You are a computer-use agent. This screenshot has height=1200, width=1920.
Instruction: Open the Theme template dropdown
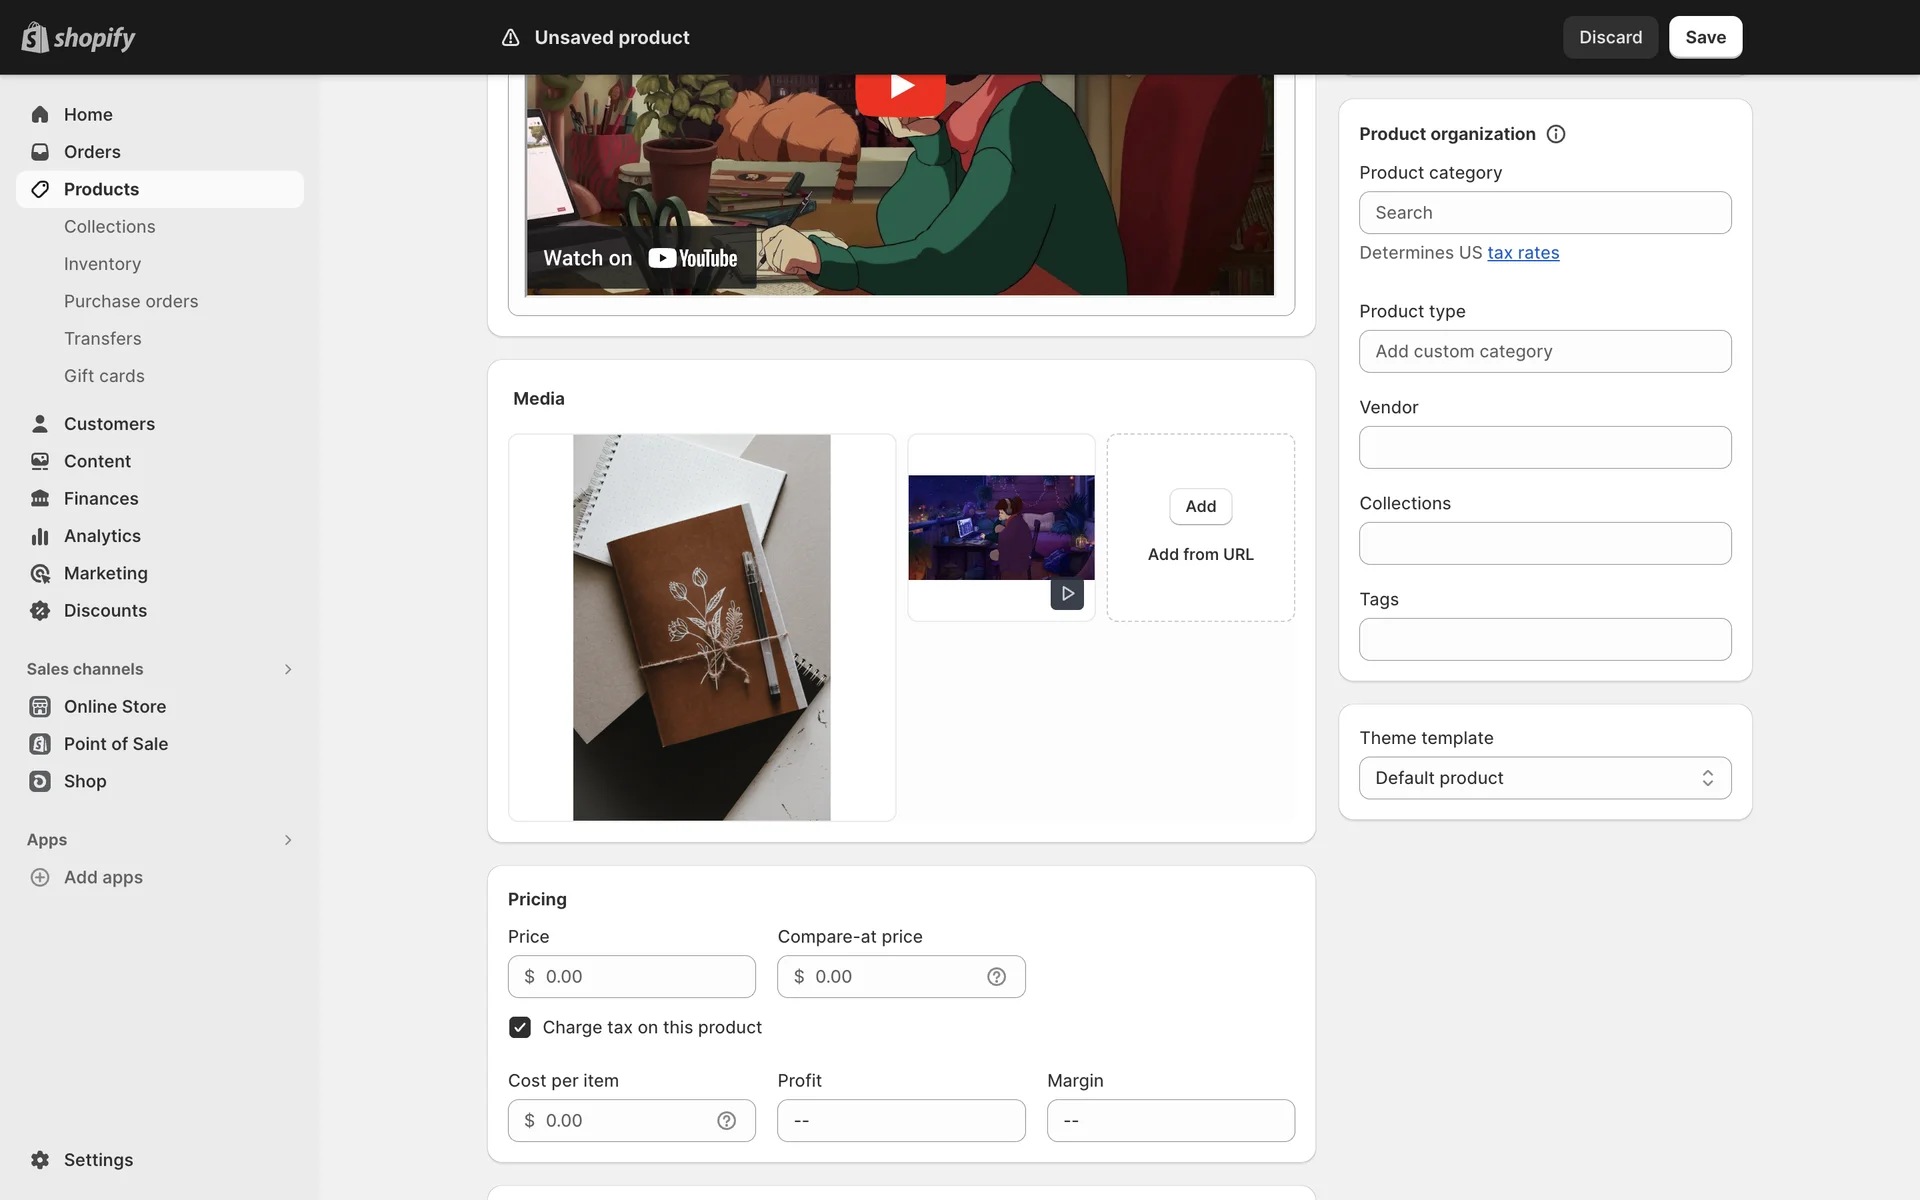1544,778
